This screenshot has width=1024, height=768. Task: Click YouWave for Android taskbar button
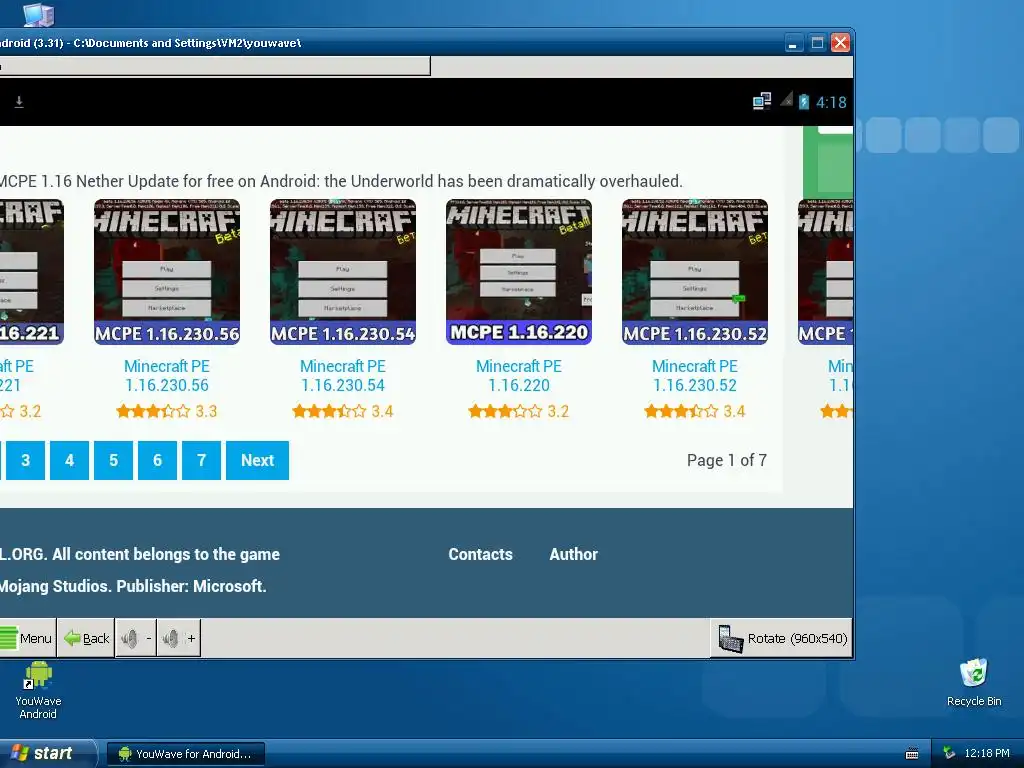point(186,754)
